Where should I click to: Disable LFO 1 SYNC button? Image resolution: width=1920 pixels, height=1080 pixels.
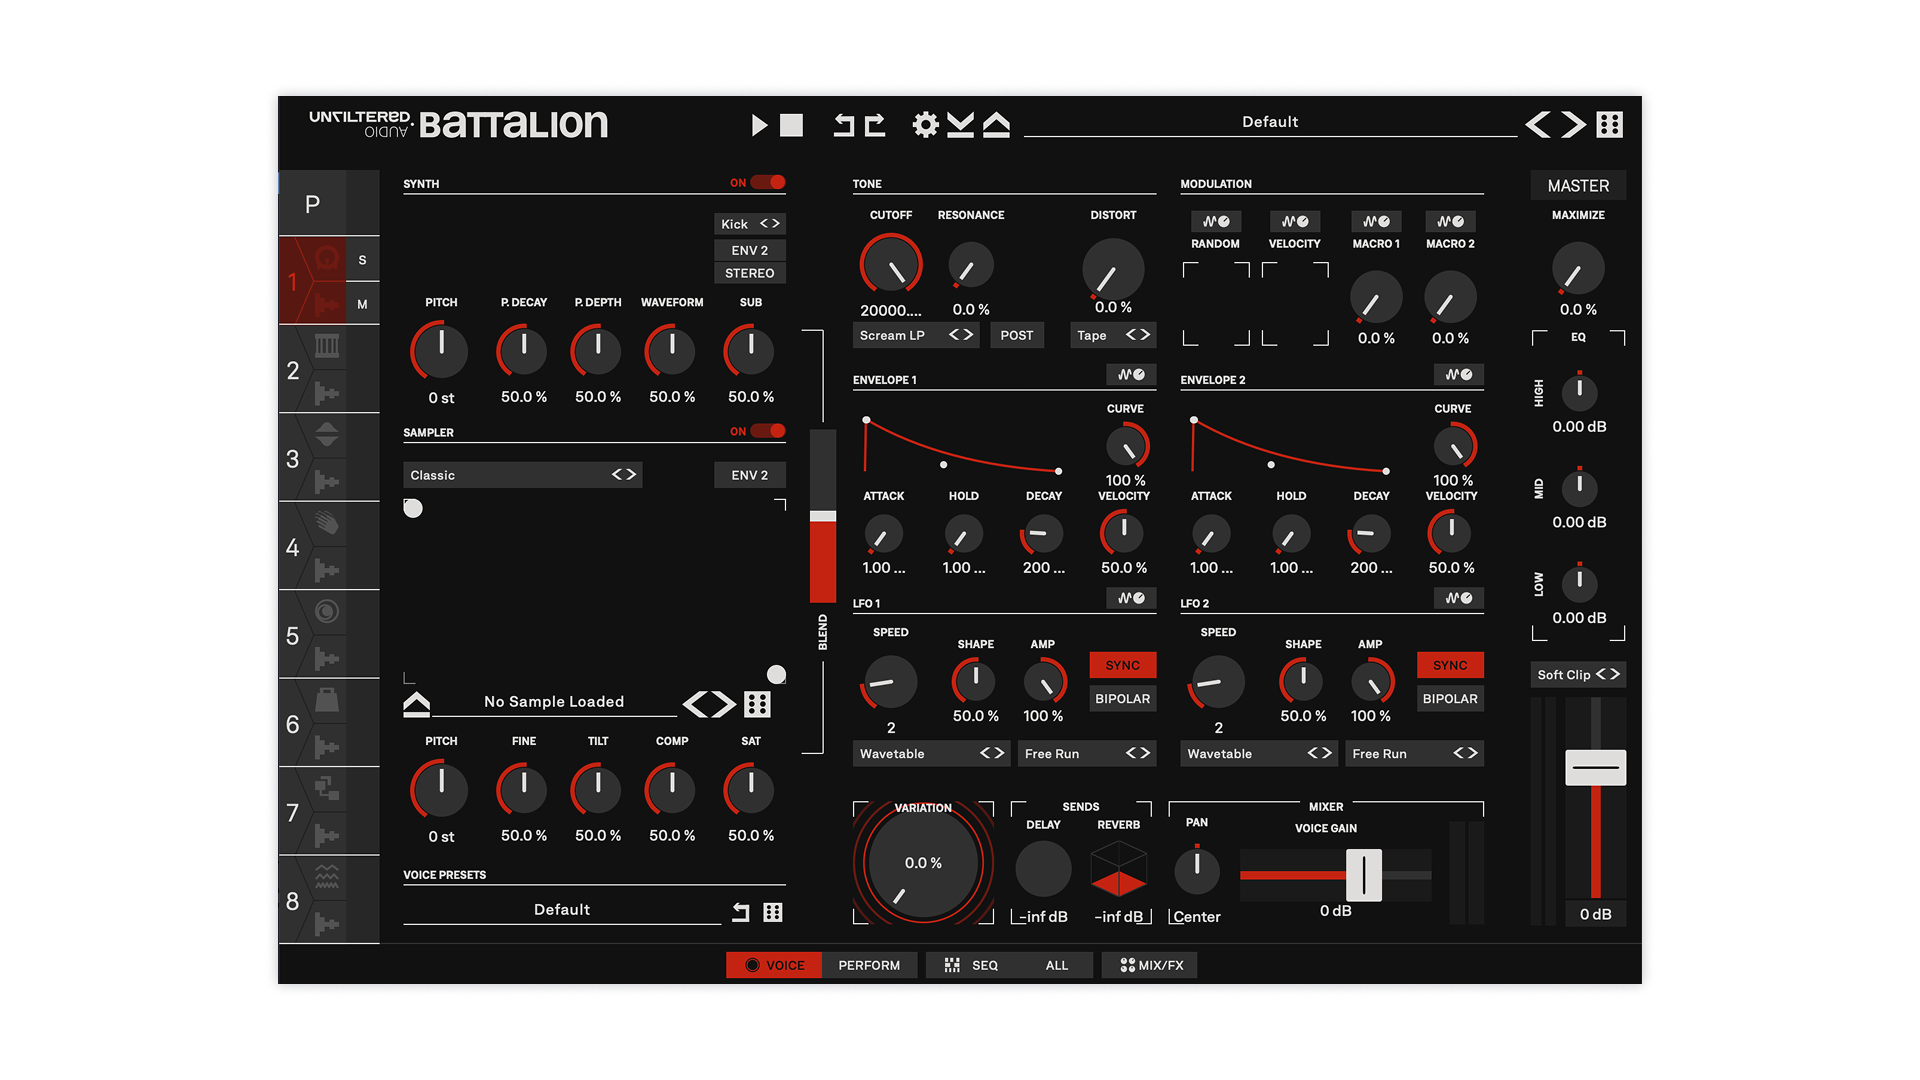pyautogui.click(x=1122, y=665)
